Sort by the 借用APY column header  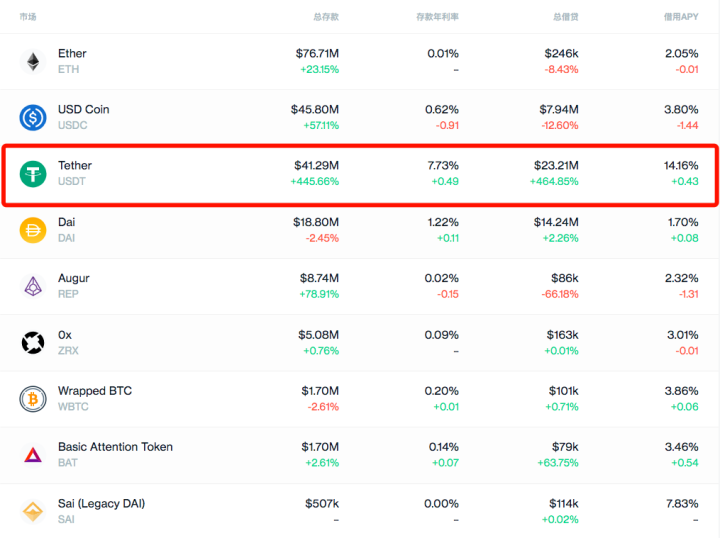680,17
